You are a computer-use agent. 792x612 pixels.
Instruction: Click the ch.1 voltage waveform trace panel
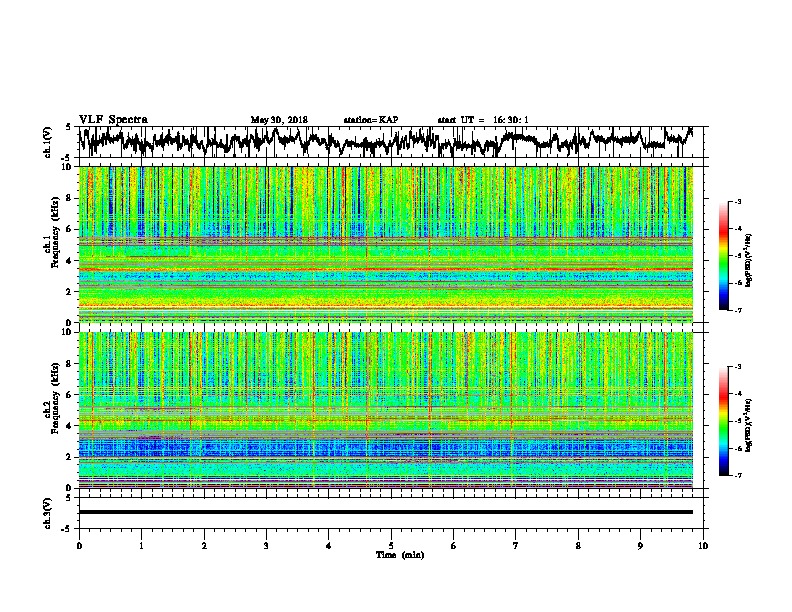pyautogui.click(x=393, y=142)
